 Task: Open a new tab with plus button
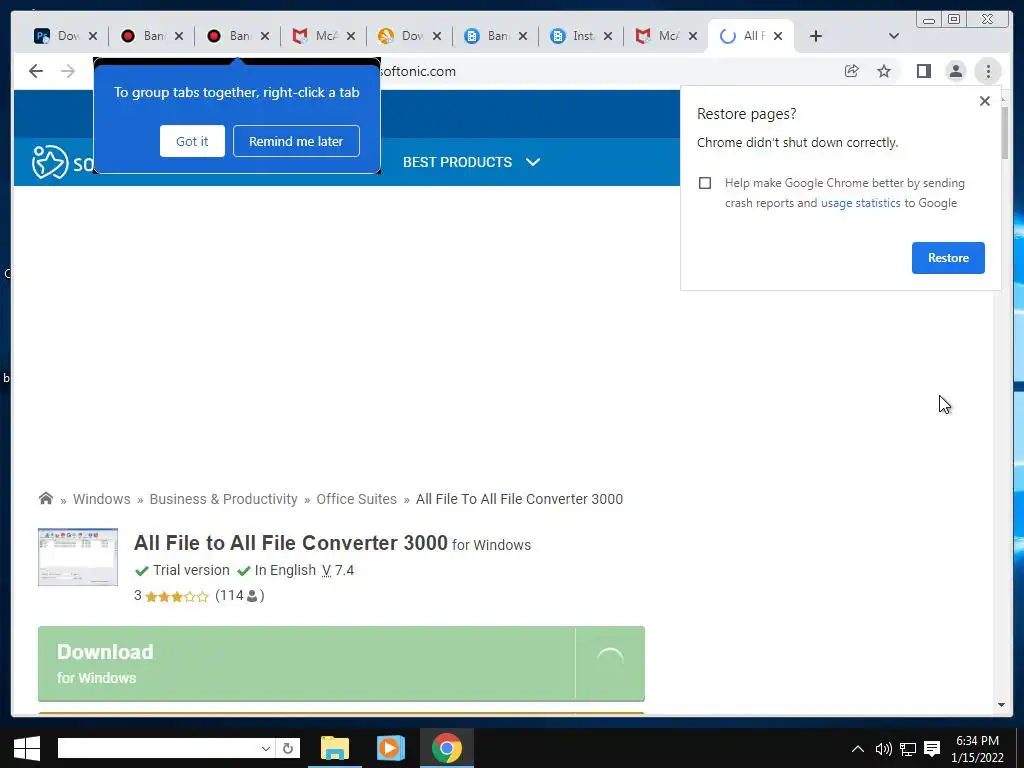[x=816, y=36]
